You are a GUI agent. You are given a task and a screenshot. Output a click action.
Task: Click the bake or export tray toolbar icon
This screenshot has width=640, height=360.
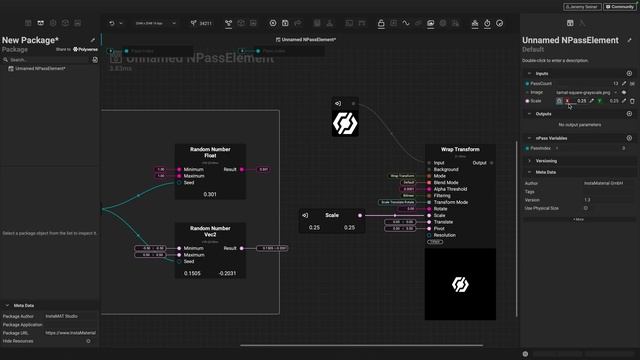475,24
